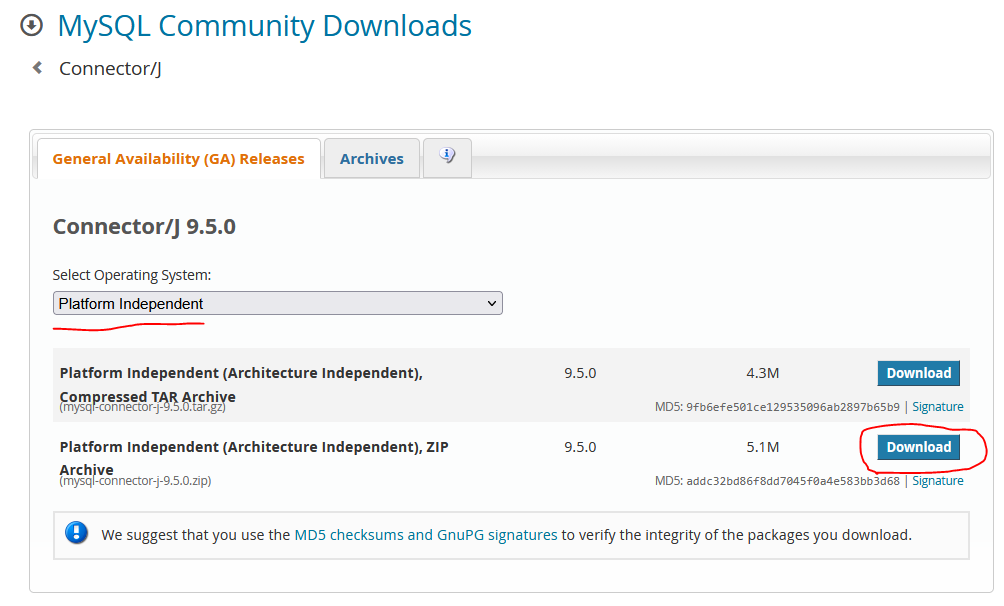Click the blue exclamation info icon
Screen dimensions: 1004x606
(x=77, y=533)
